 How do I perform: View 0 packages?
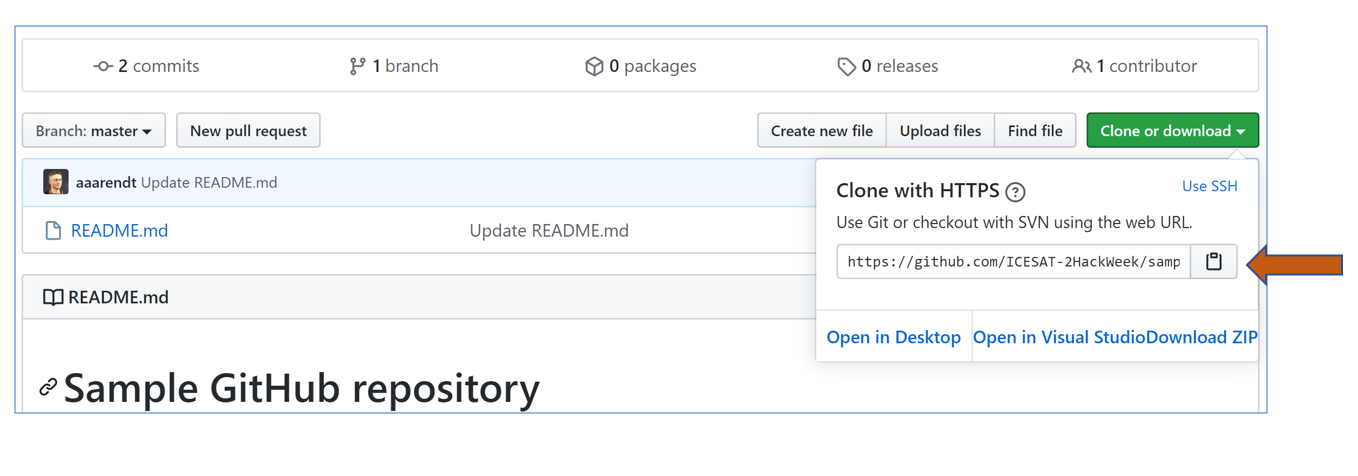[640, 66]
